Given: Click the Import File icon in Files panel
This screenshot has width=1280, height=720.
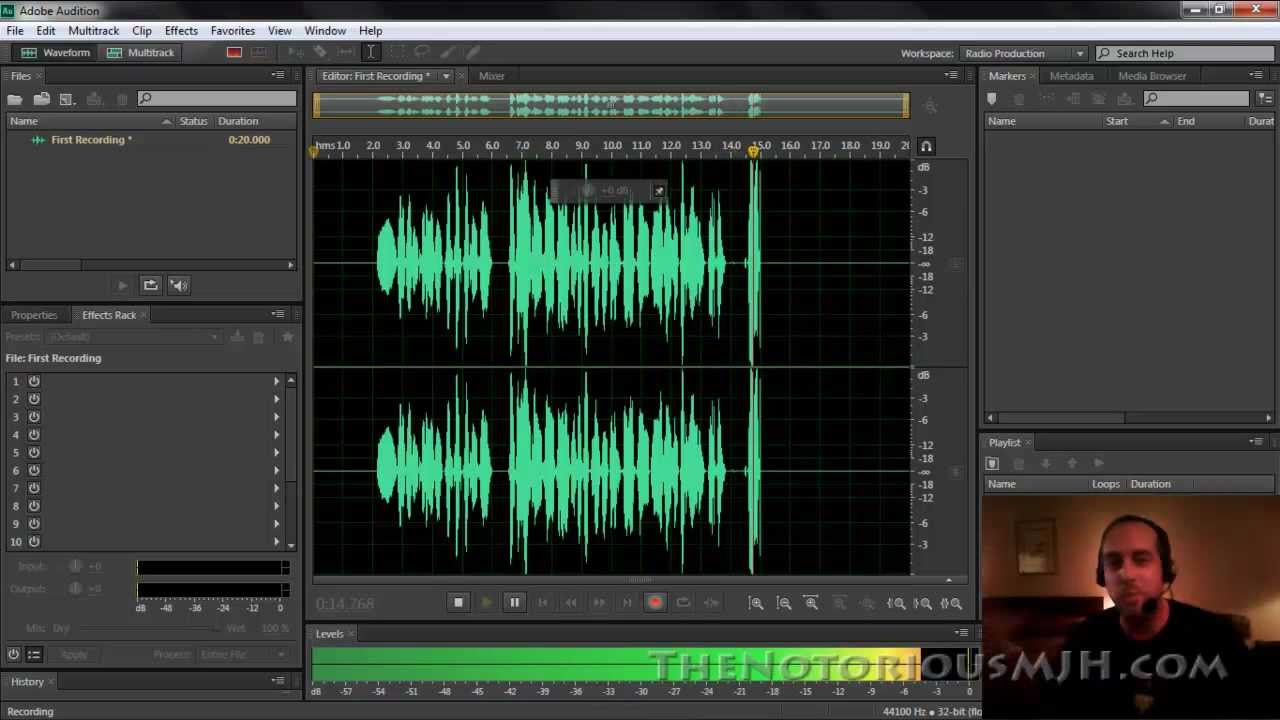Looking at the screenshot, I should click(x=41, y=99).
